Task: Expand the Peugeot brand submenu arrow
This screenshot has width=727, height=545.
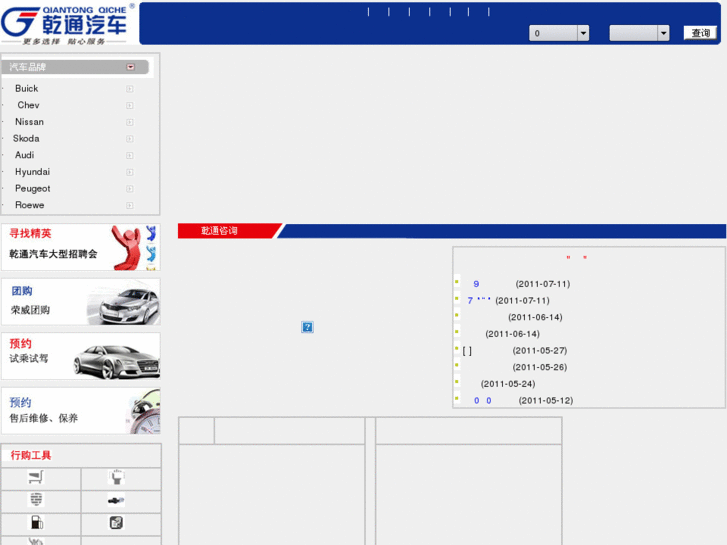Action: 130,189
